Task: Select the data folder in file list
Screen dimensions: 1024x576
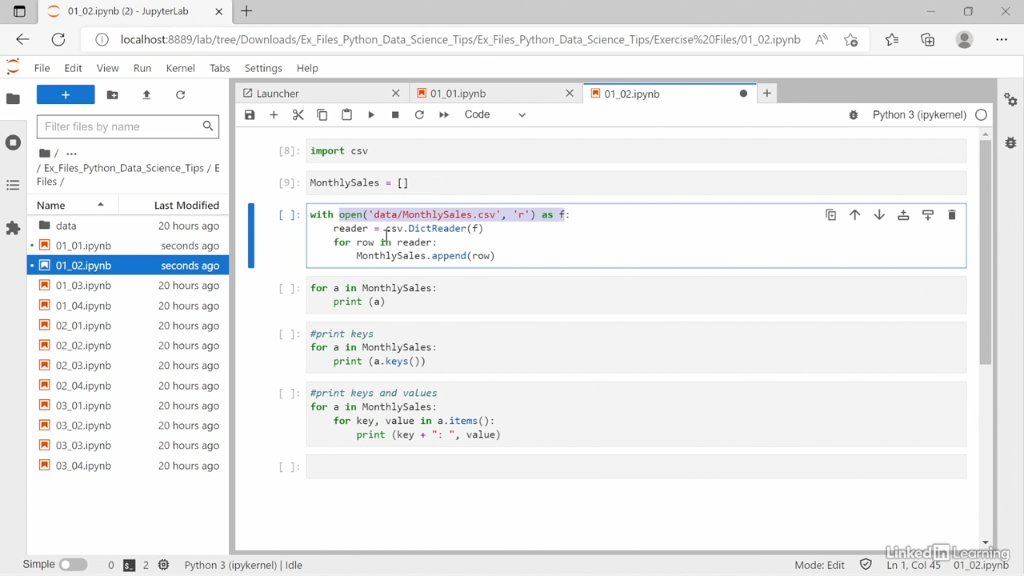Action: tap(128, 226)
